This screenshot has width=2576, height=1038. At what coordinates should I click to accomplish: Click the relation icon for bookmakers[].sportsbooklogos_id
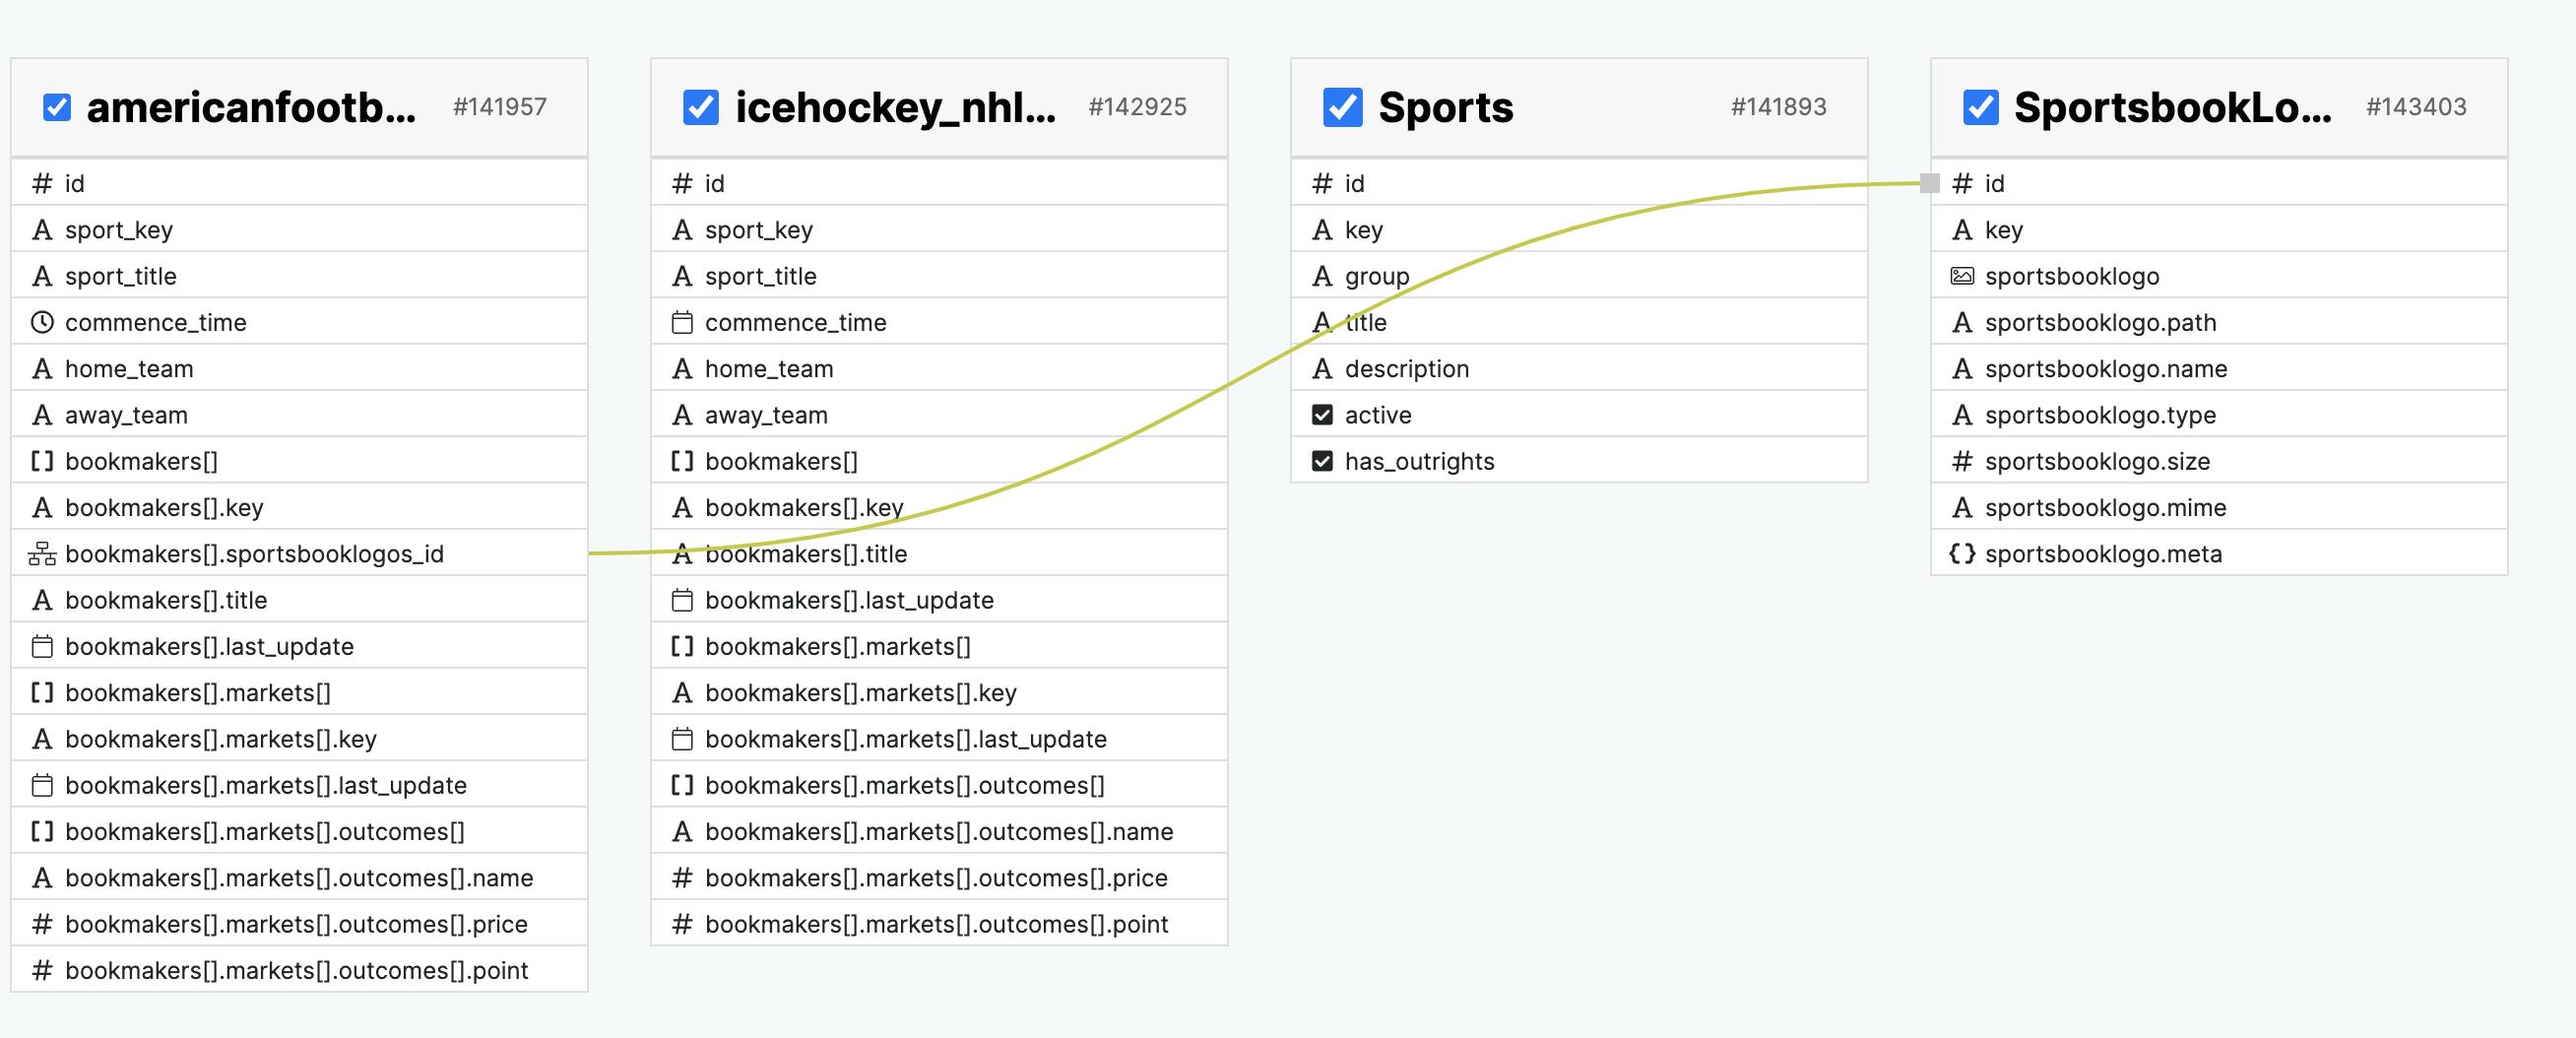42,553
